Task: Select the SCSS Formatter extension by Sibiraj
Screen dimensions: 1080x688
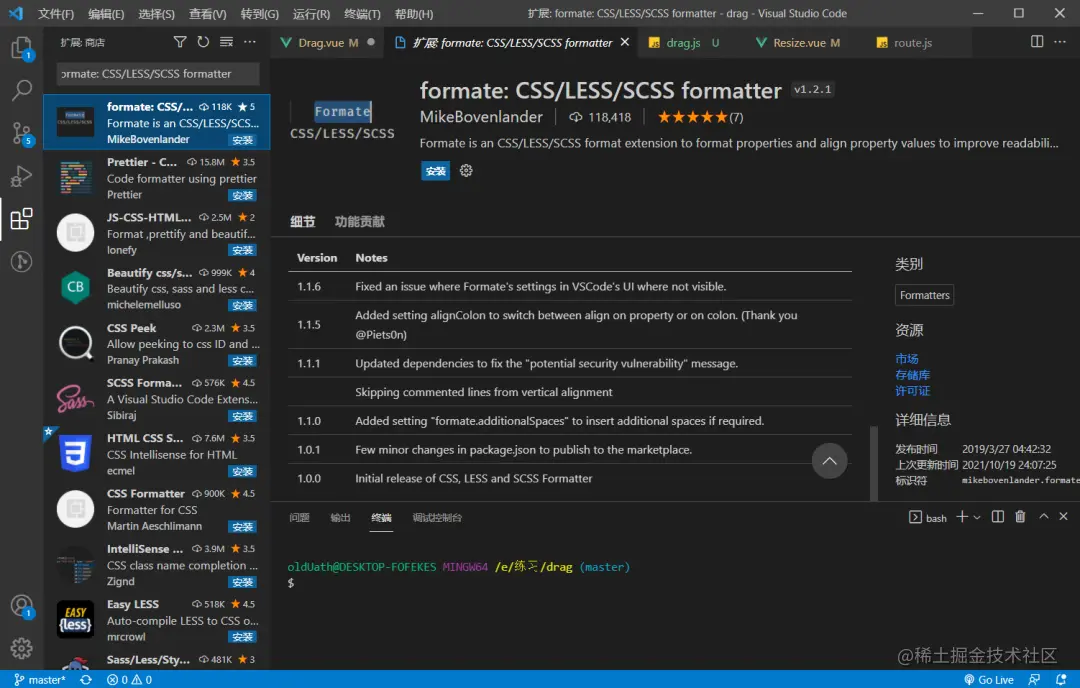Action: tap(157, 399)
